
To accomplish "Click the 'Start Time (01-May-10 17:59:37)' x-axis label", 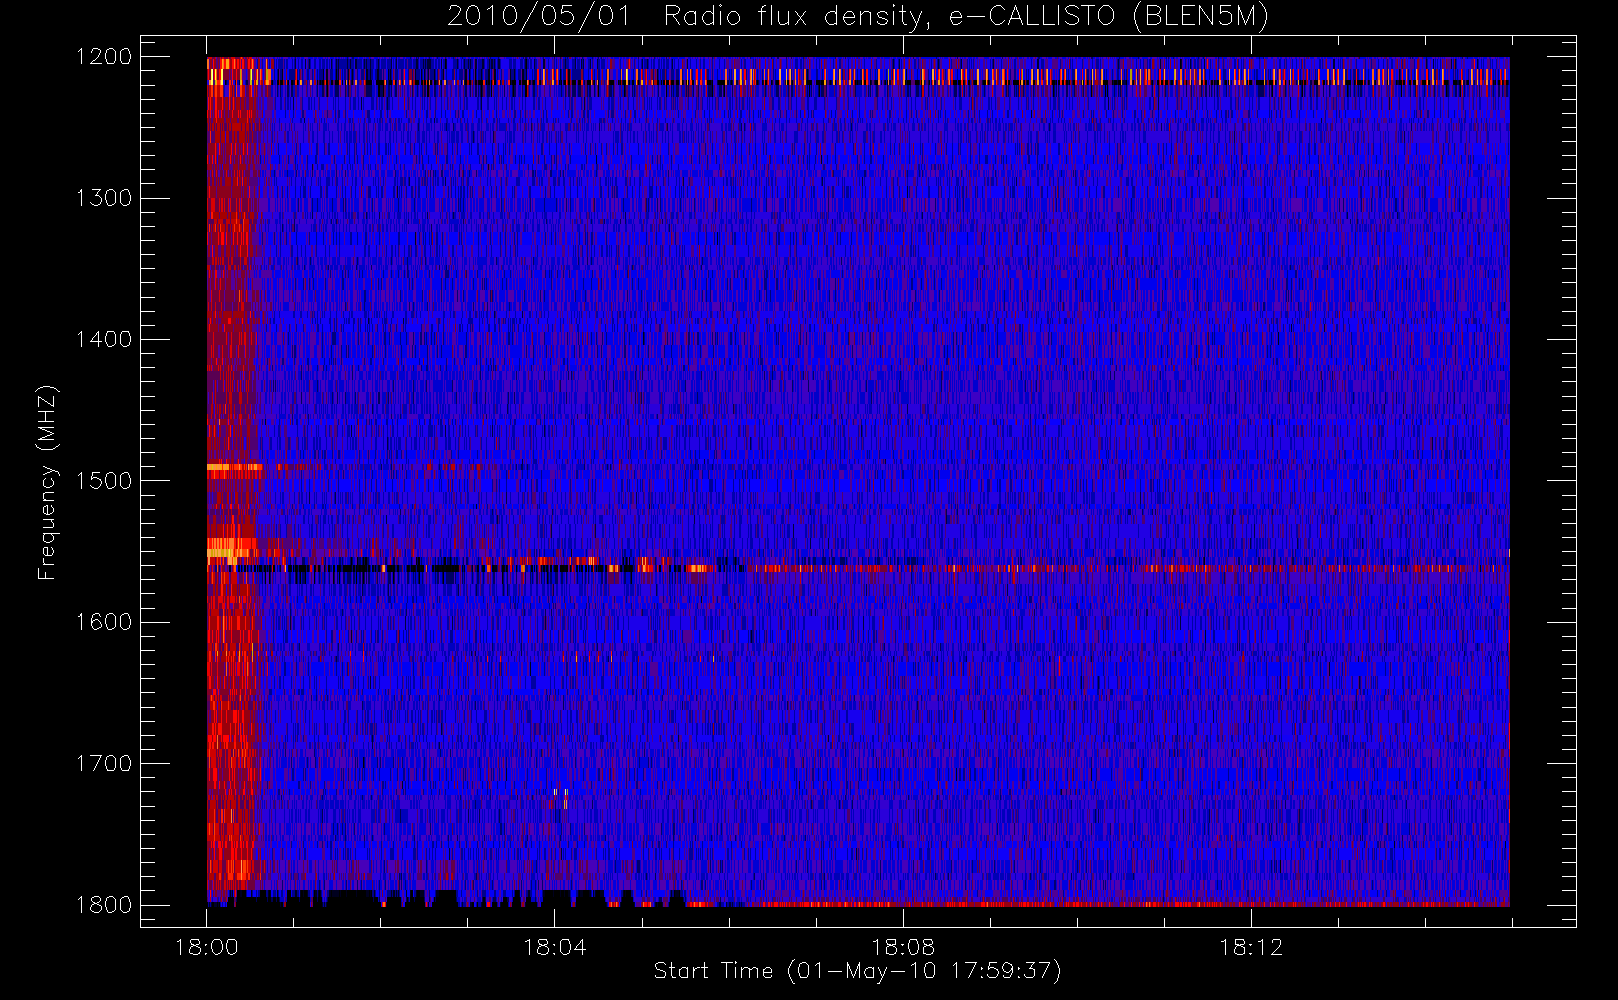I will click(857, 971).
